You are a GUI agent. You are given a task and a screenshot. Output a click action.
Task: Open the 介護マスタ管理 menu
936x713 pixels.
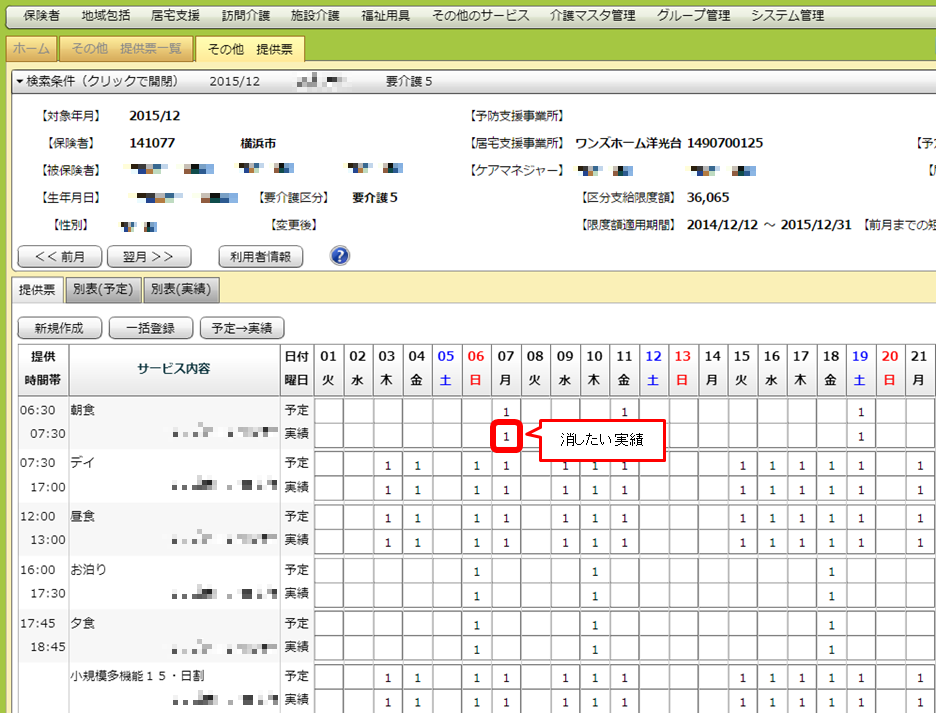[592, 15]
